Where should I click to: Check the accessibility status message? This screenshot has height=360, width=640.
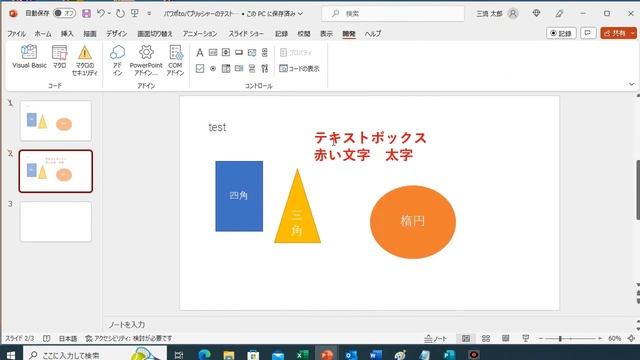129,338
